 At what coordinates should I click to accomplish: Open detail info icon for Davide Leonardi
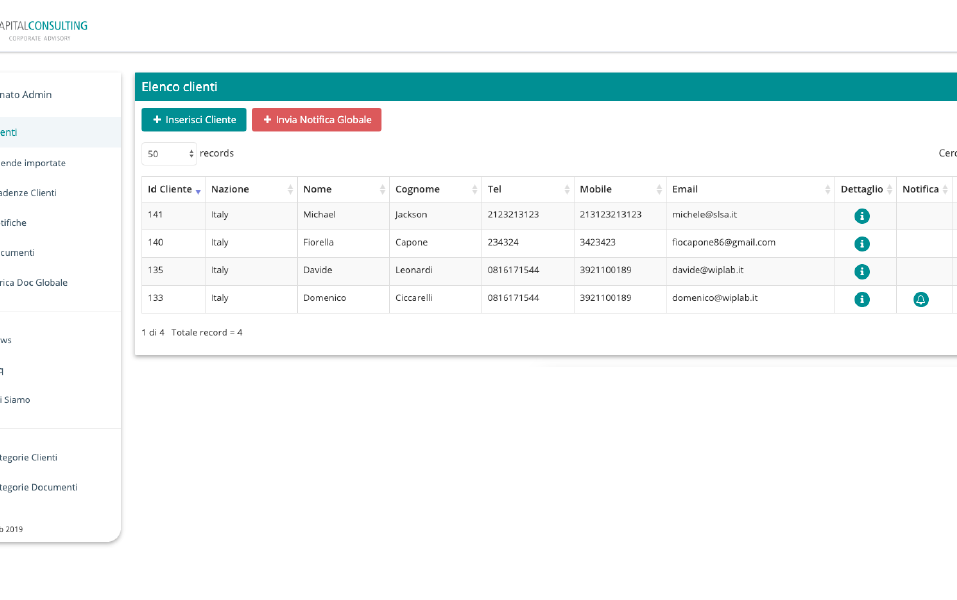862,271
